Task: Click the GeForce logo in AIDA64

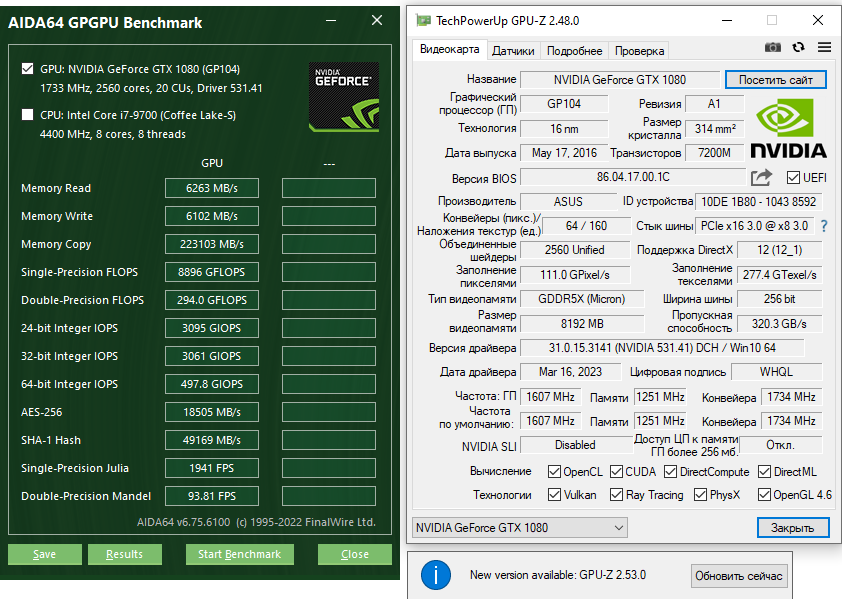Action: tap(344, 97)
